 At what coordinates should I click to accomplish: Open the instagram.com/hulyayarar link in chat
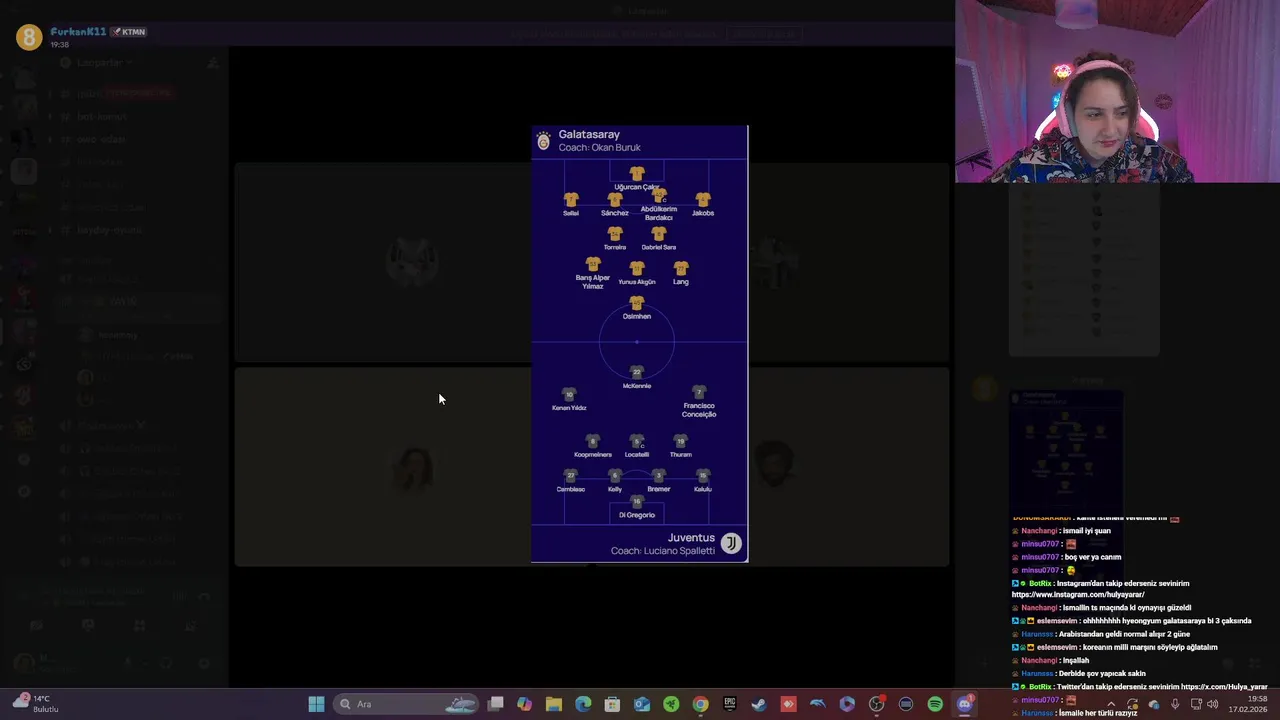(x=1078, y=594)
